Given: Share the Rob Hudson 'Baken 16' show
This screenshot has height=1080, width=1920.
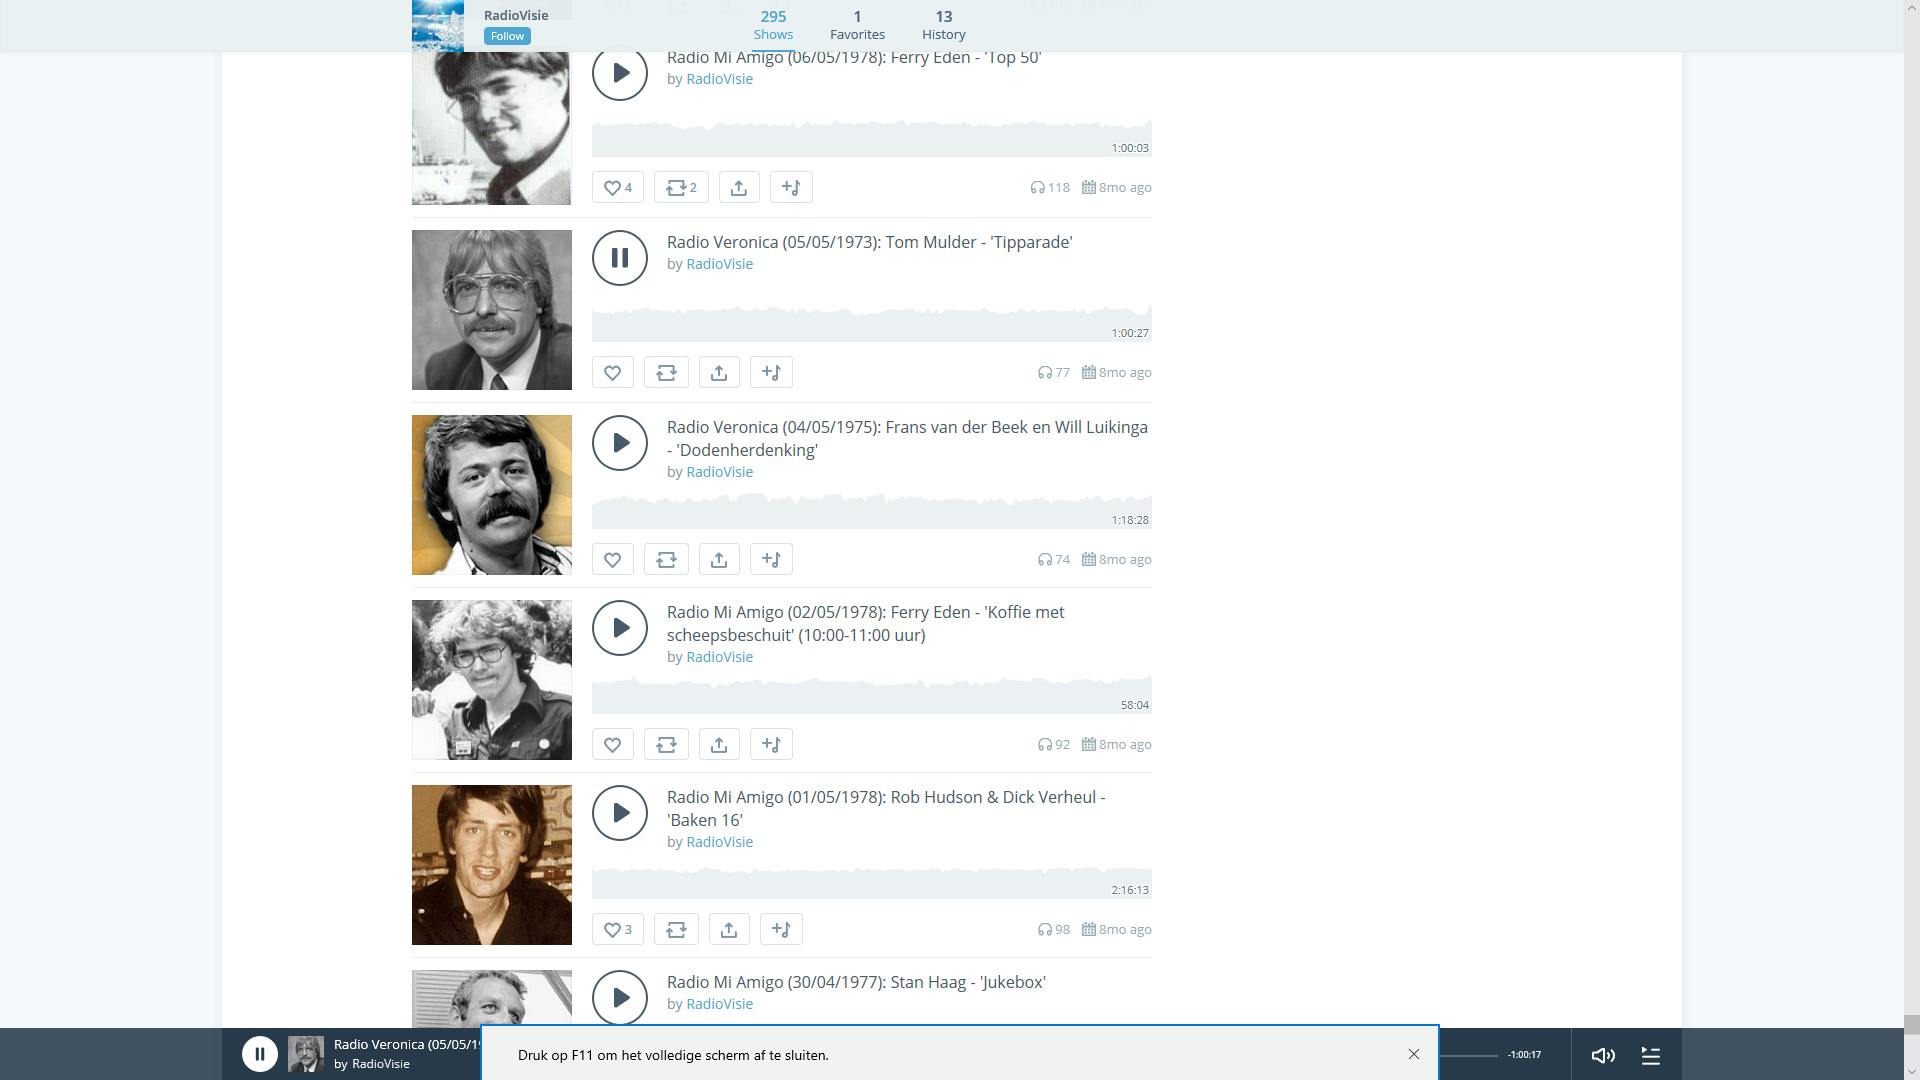Looking at the screenshot, I should pos(728,929).
